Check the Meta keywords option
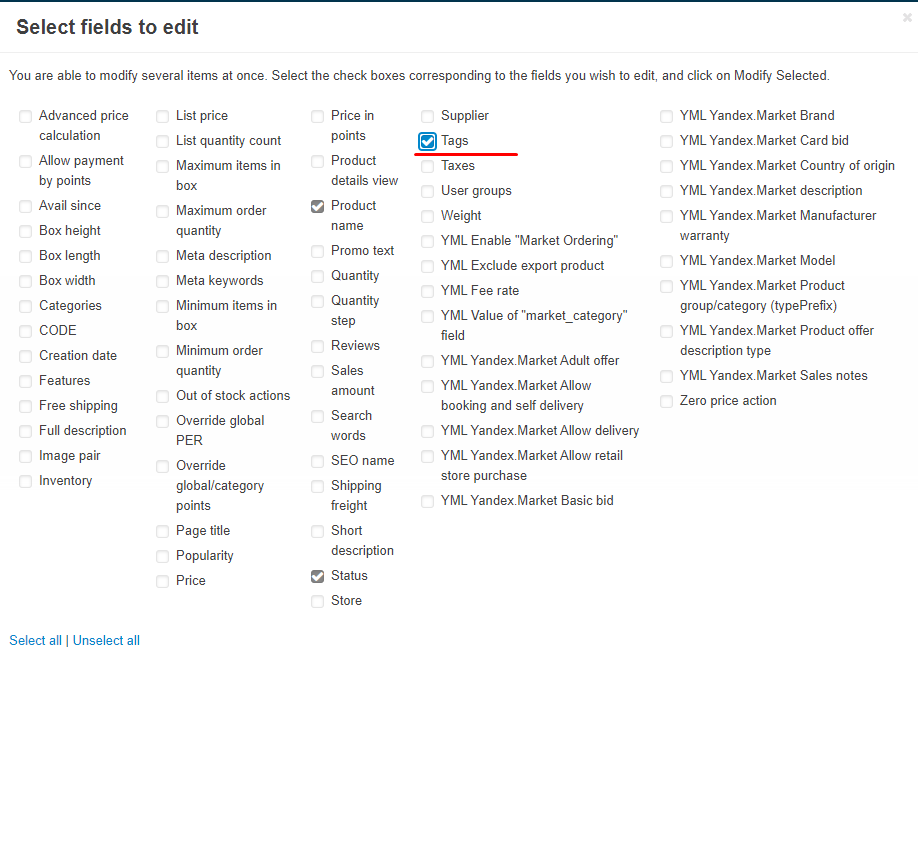 [x=162, y=282]
